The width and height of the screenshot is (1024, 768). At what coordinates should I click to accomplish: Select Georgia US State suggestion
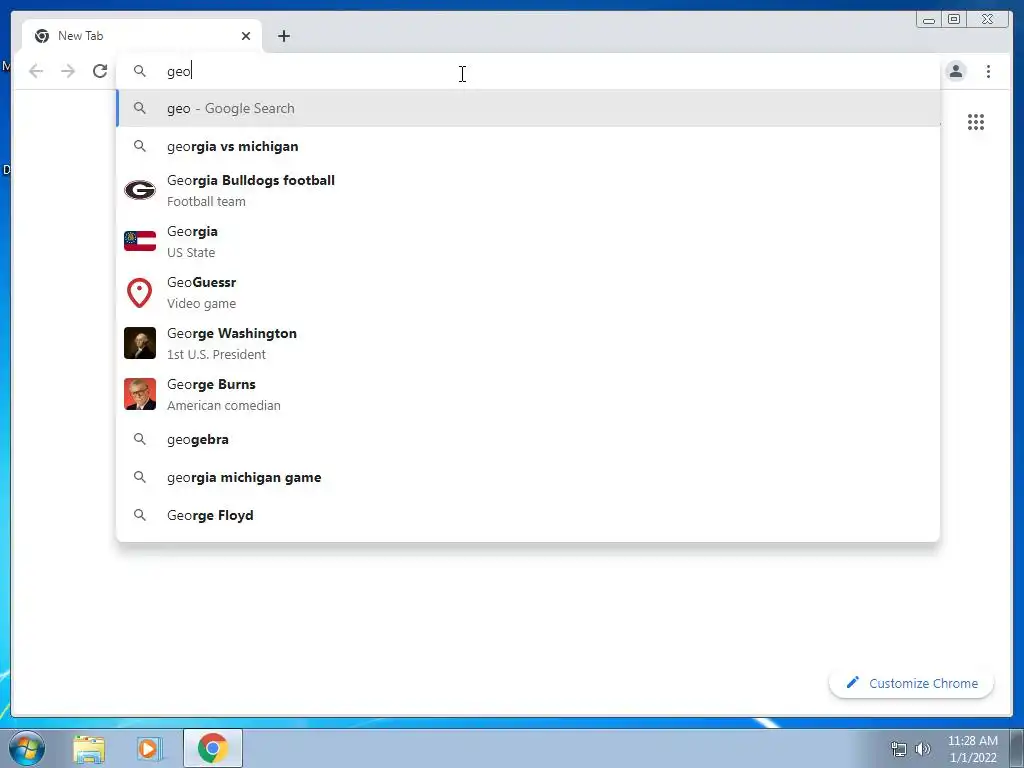[x=528, y=241]
